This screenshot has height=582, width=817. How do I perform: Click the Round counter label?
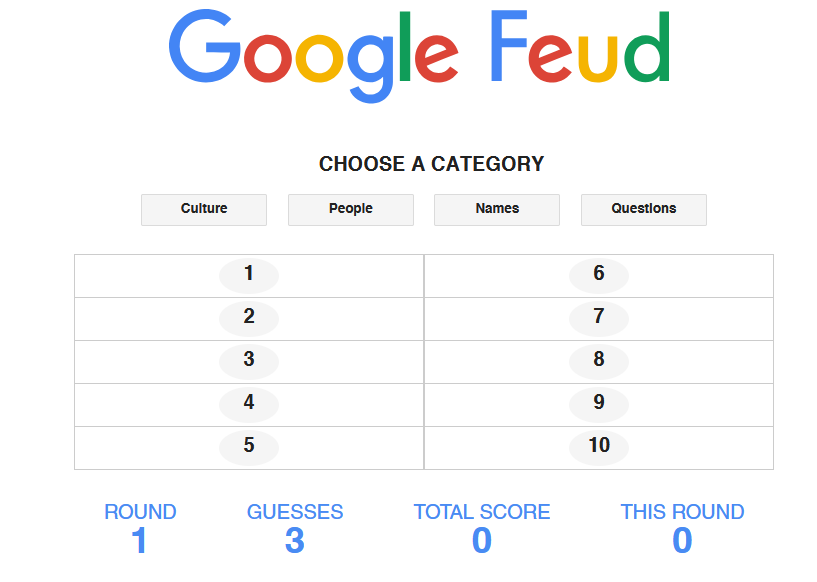[140, 512]
